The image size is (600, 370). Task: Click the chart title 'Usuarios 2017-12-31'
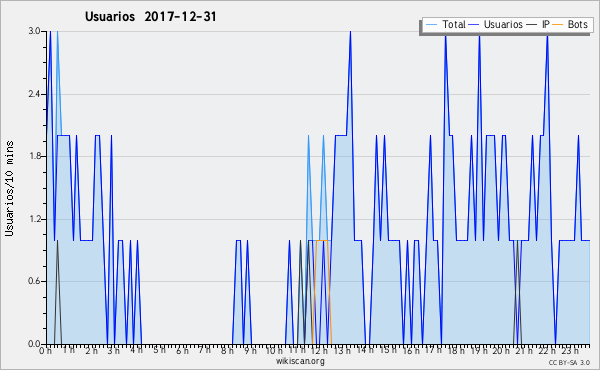tap(150, 17)
